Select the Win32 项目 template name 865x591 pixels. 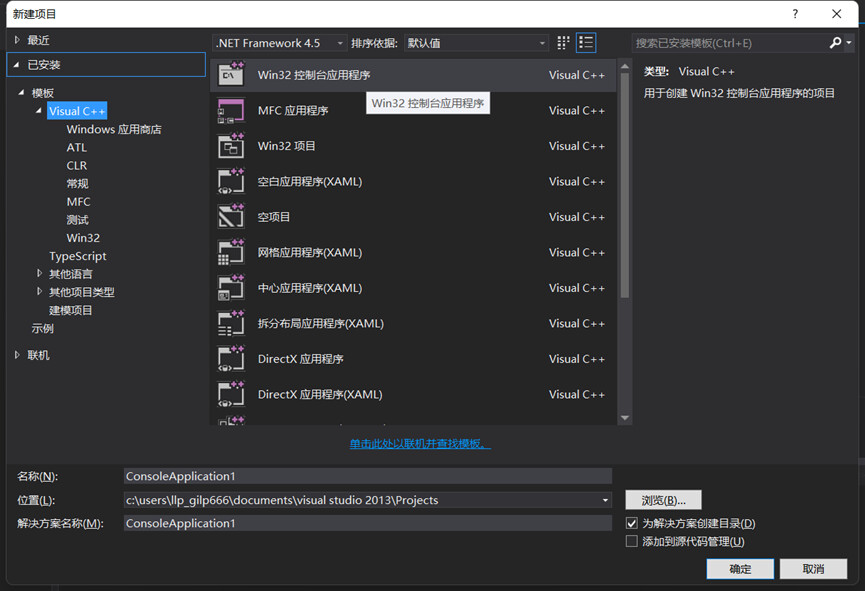coord(286,146)
